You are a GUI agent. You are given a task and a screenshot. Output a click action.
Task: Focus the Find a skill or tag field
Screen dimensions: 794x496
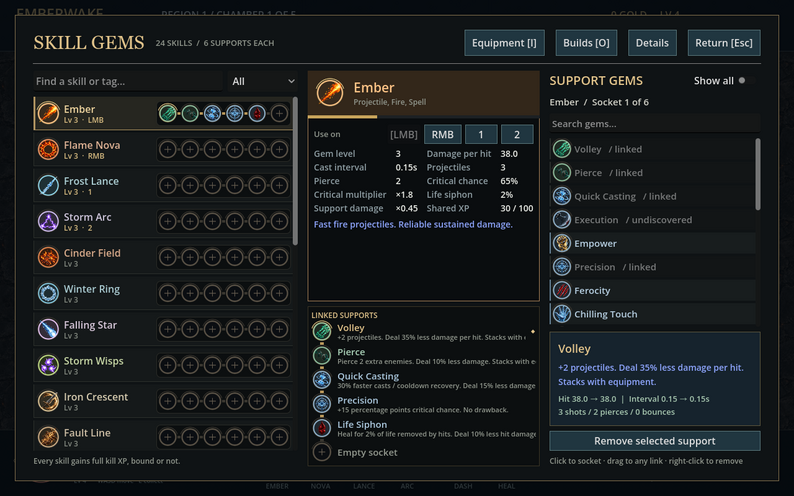point(128,81)
